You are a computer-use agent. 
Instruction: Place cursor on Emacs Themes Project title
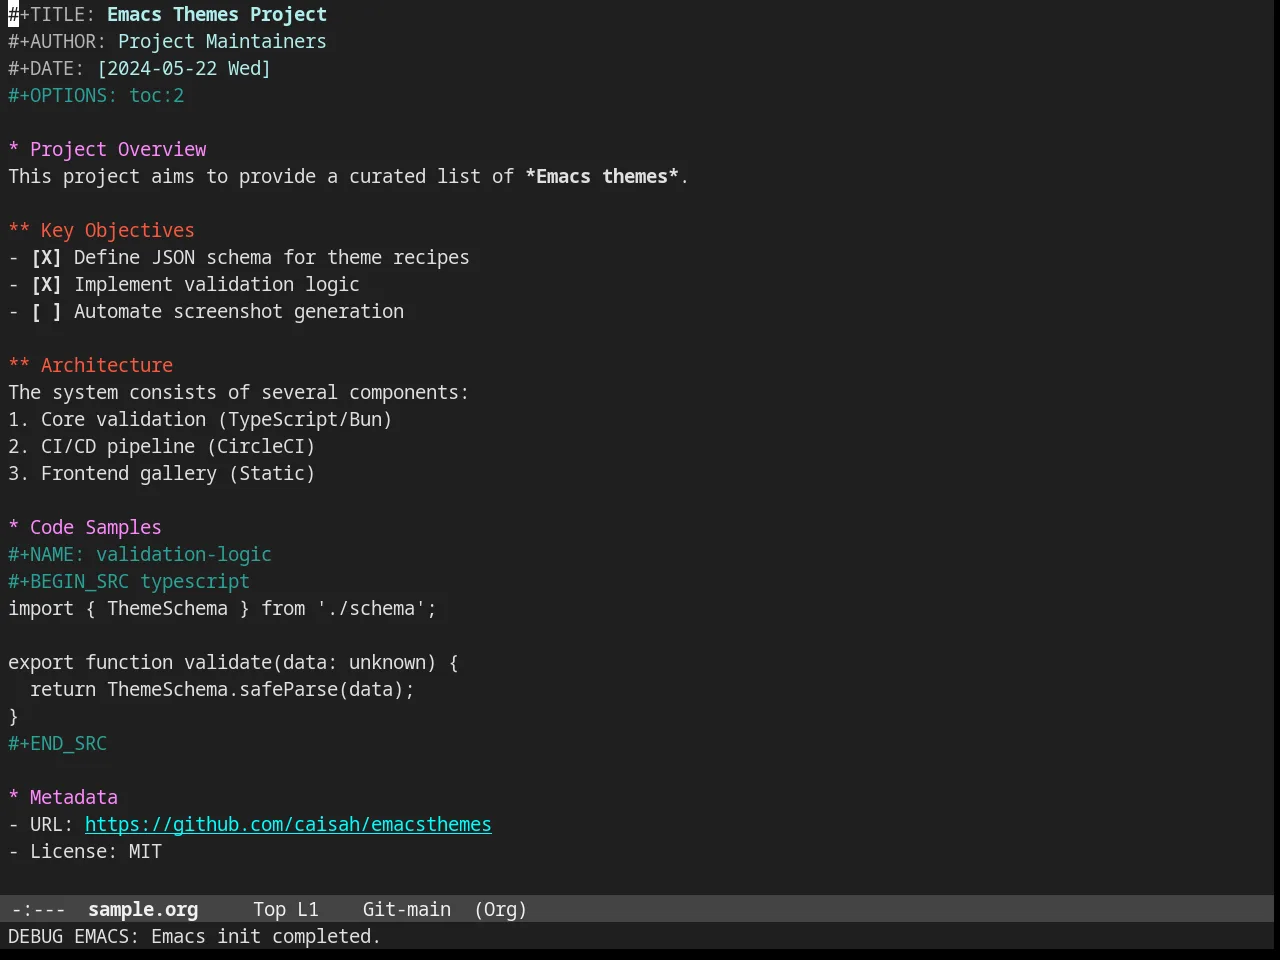coord(217,14)
